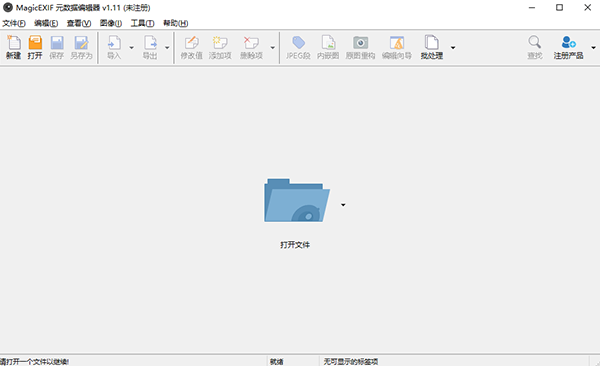Viewport: 600px width, 366px height.
Task: Click the 查找 magnifier search icon
Action: point(535,47)
